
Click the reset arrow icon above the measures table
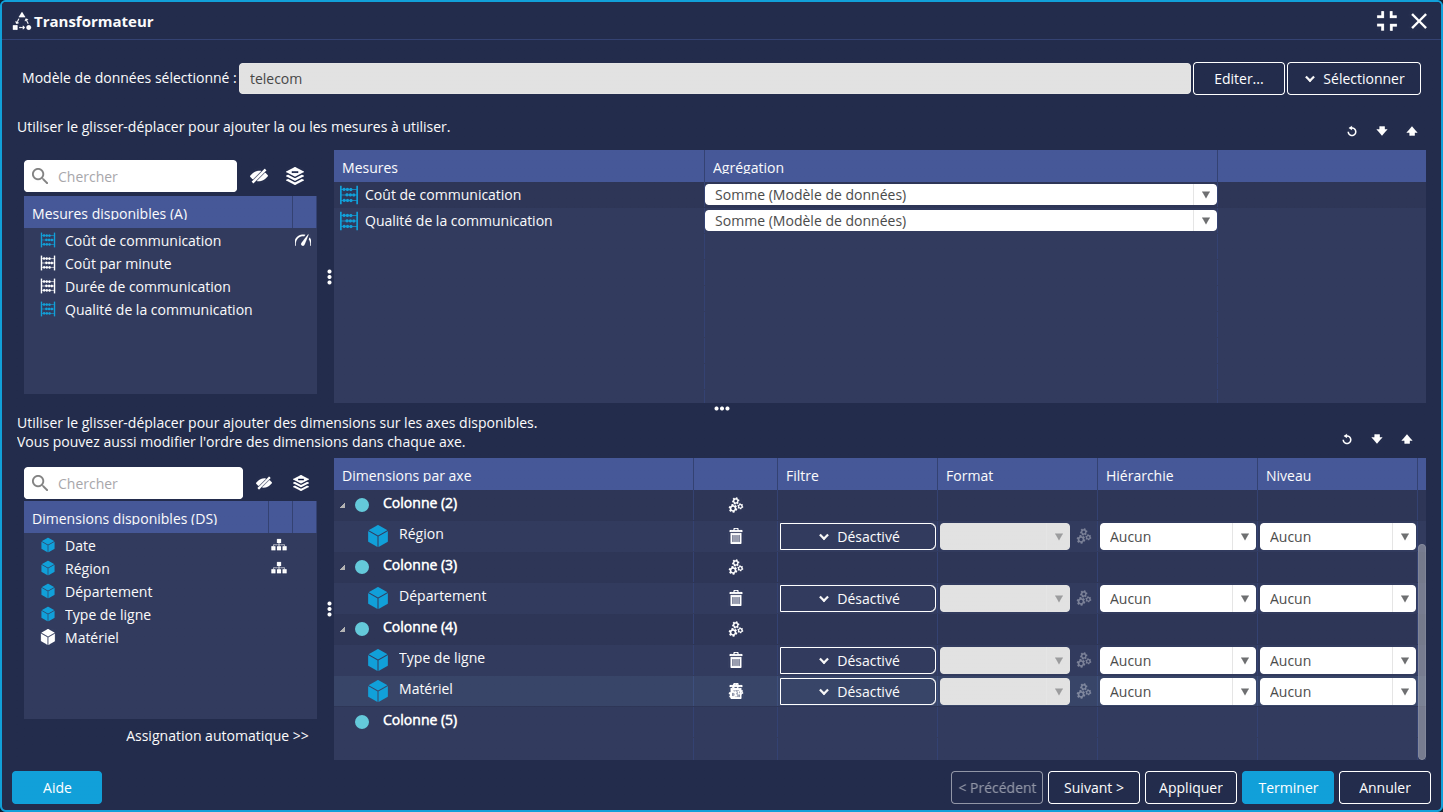tap(1352, 132)
